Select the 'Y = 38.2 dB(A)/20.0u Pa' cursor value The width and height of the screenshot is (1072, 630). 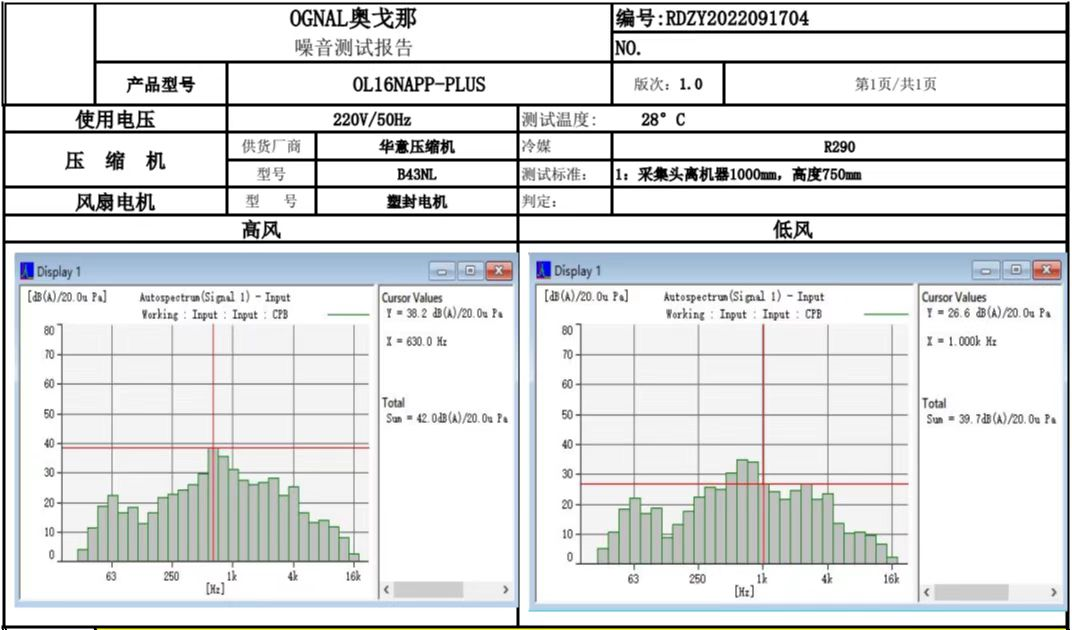(446, 314)
